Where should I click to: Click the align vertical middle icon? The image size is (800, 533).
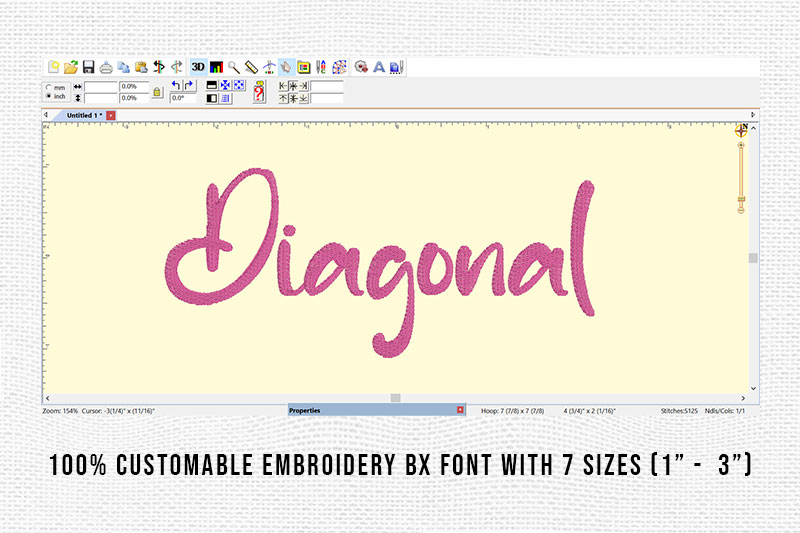[x=293, y=98]
